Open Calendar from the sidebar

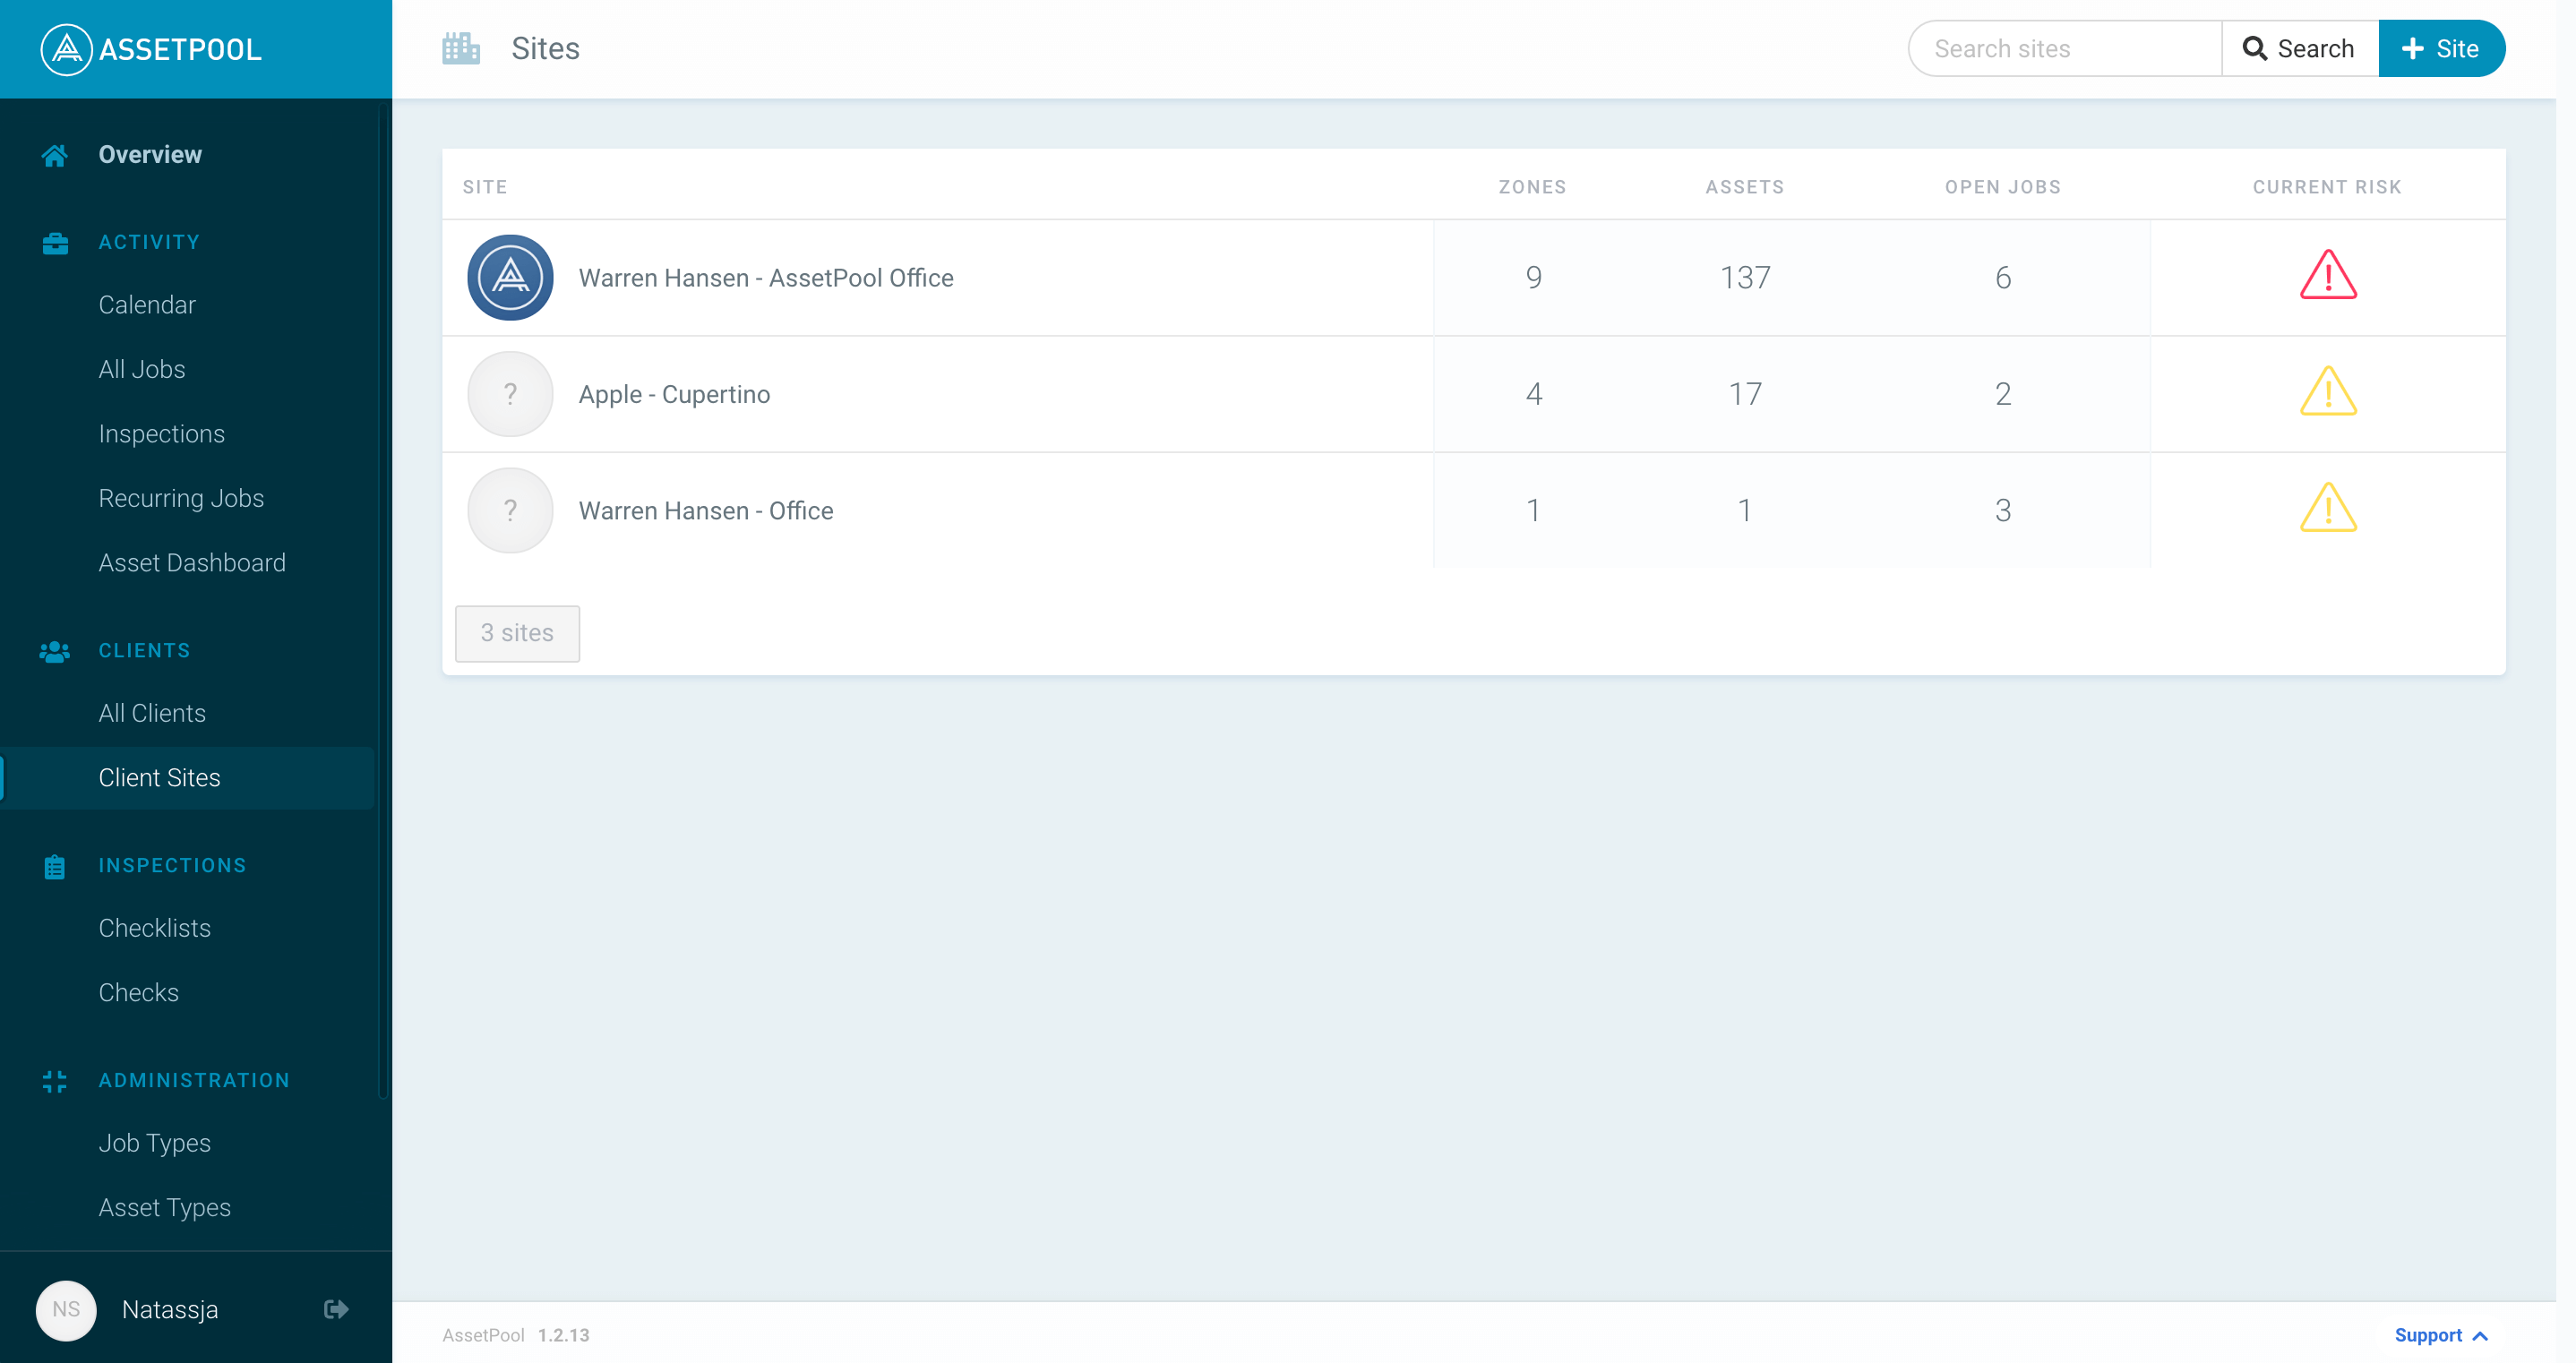[x=147, y=305]
